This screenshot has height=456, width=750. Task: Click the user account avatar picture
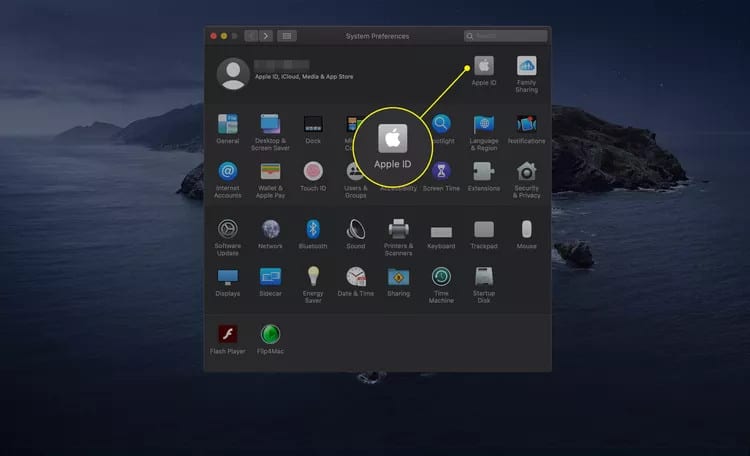(x=233, y=74)
